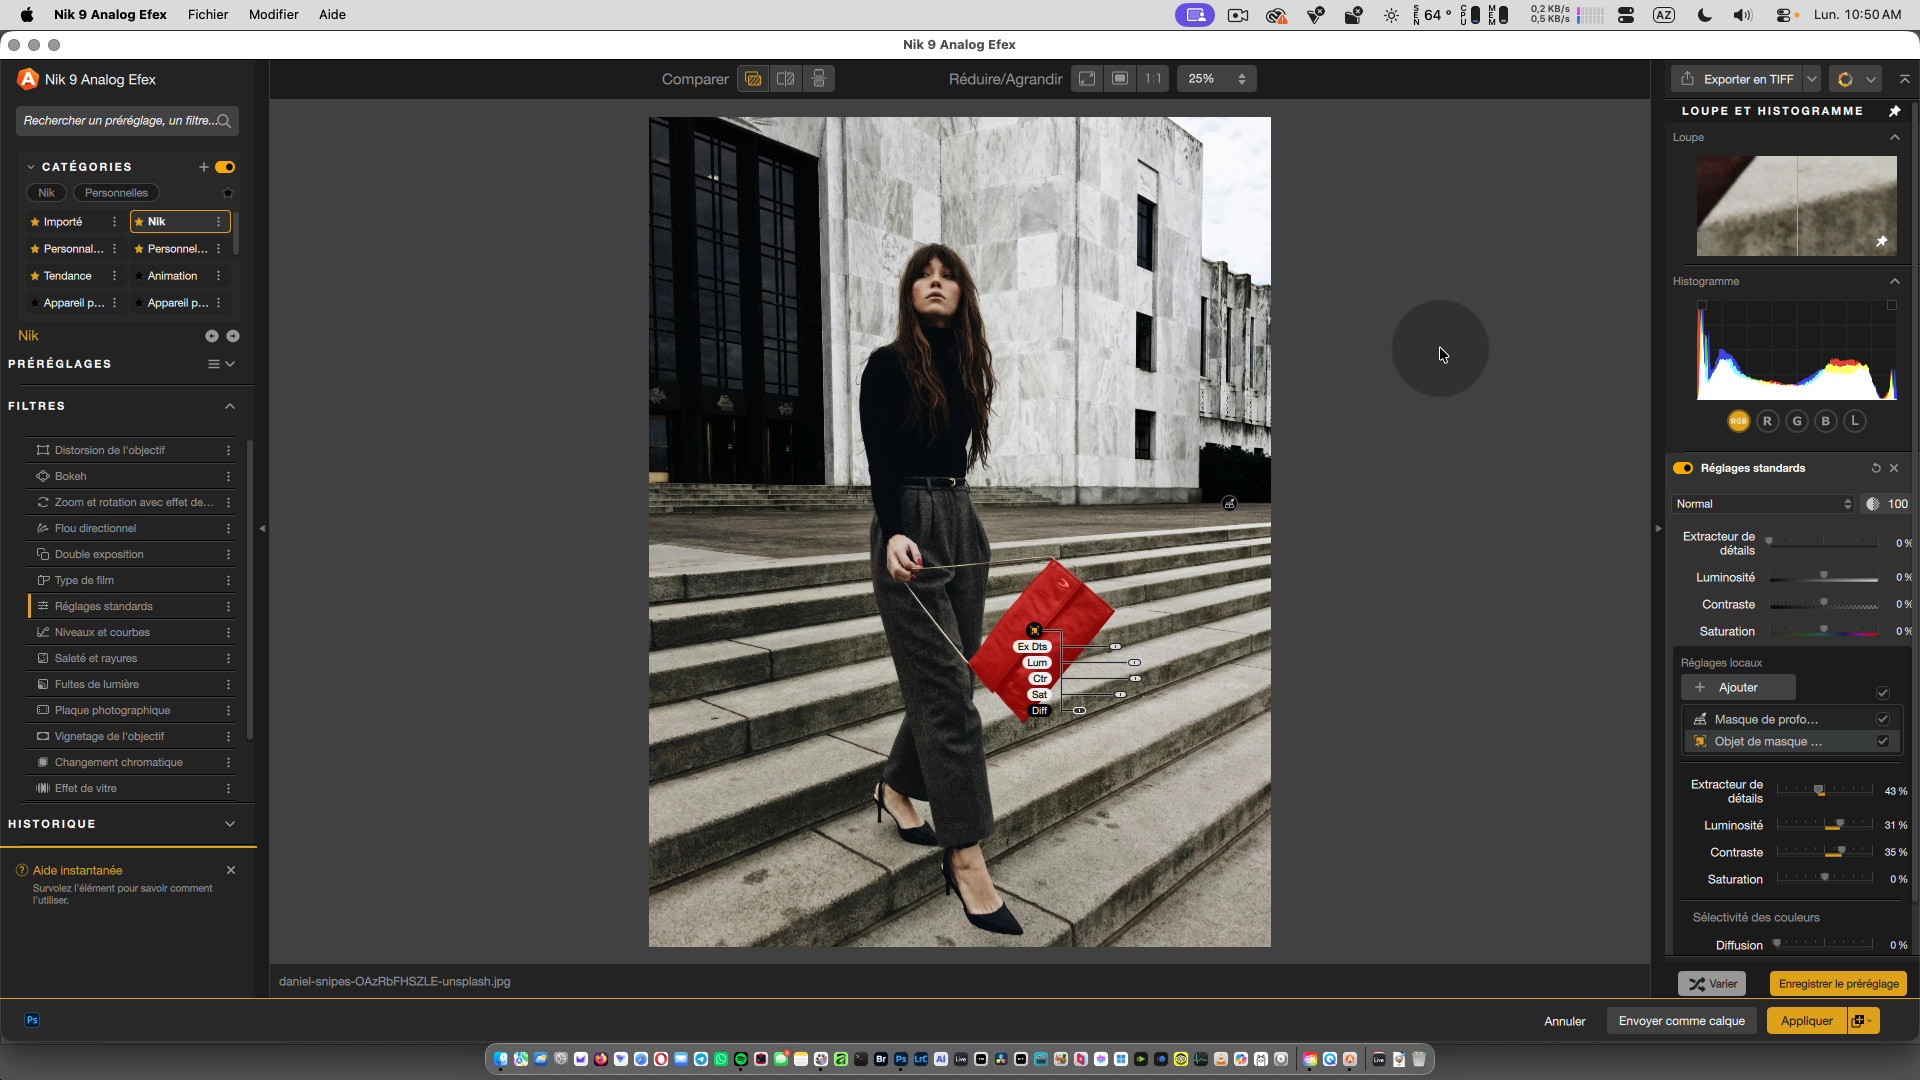Show the red channel histogram
This screenshot has height=1080, width=1920.
(x=1767, y=421)
